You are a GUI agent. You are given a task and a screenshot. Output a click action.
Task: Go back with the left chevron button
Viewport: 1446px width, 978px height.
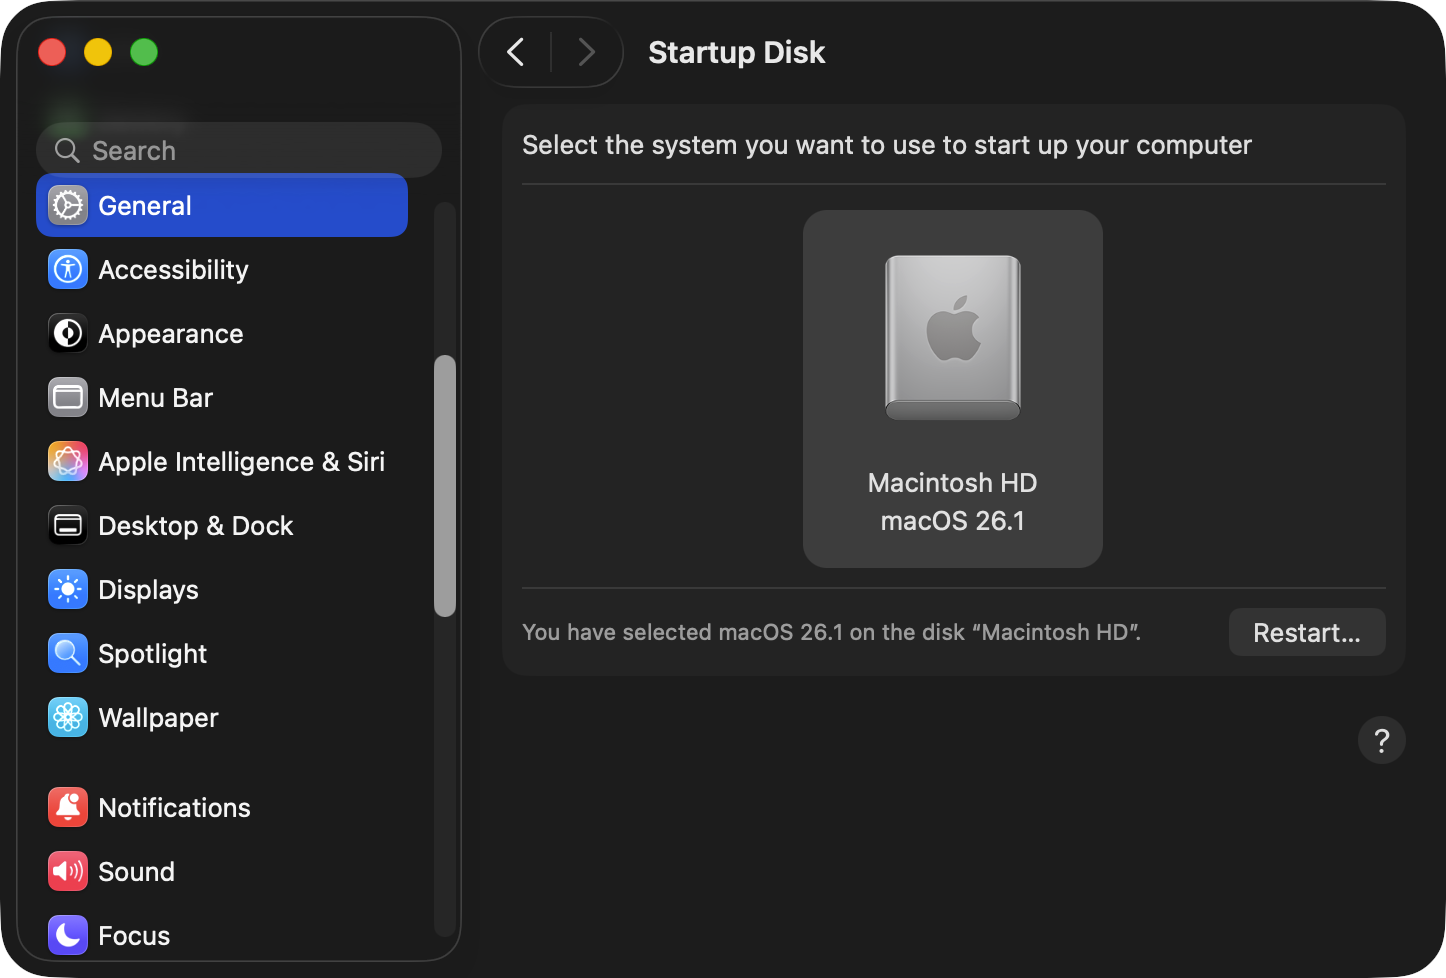pyautogui.click(x=516, y=52)
